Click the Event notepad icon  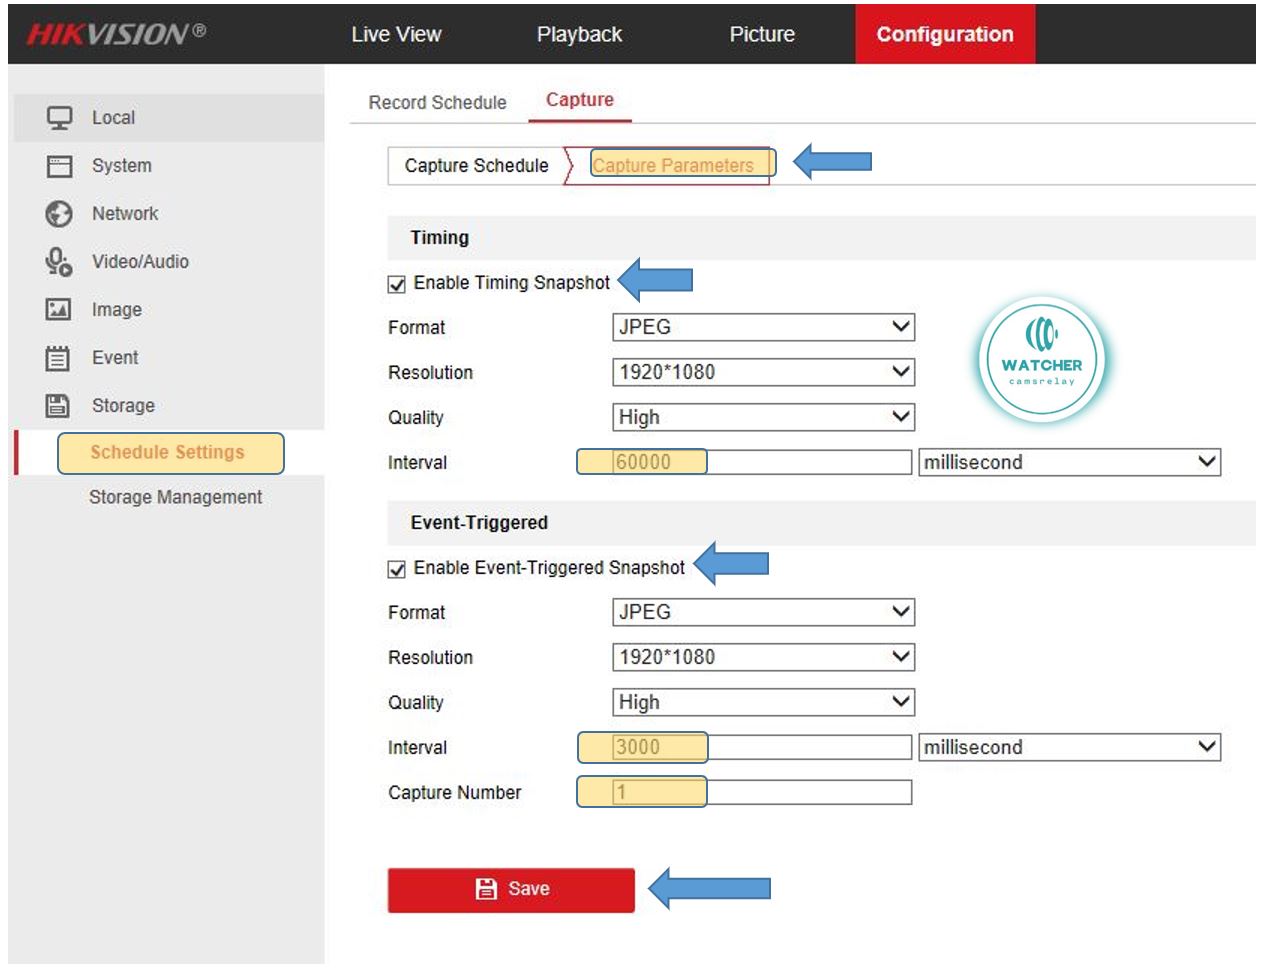(58, 358)
